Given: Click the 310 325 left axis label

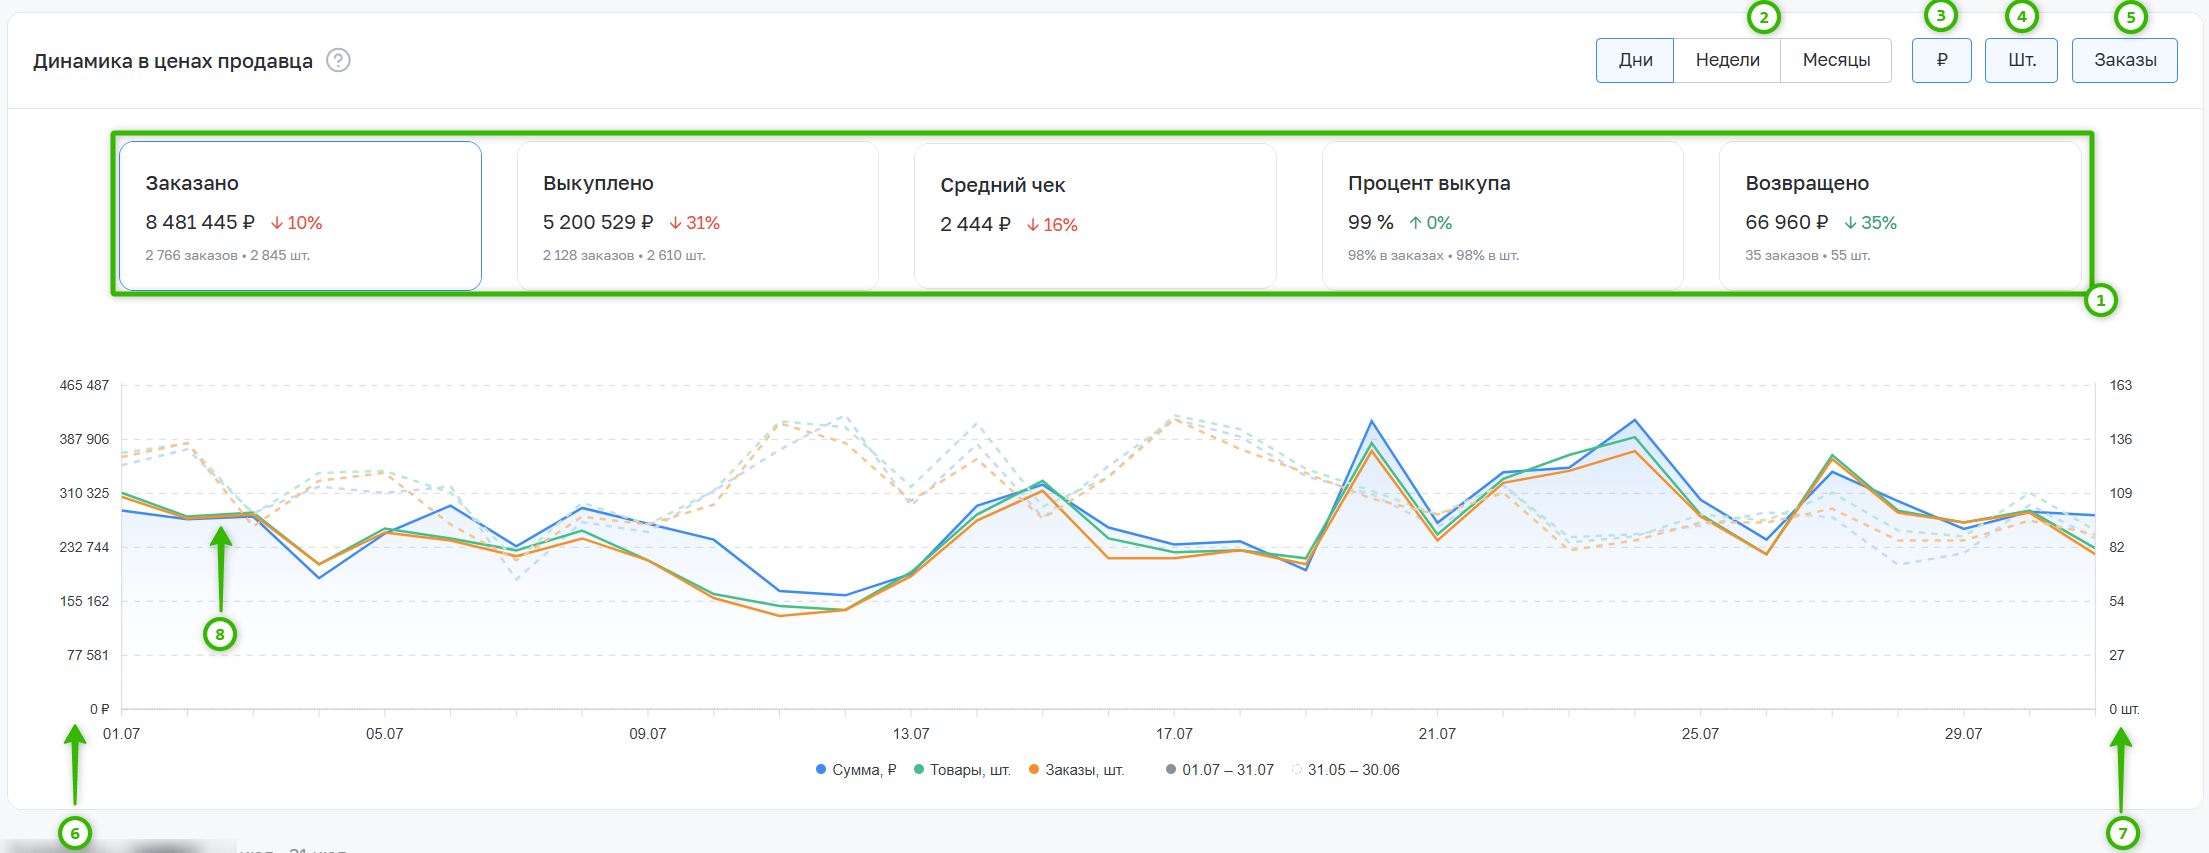Looking at the screenshot, I should point(84,493).
